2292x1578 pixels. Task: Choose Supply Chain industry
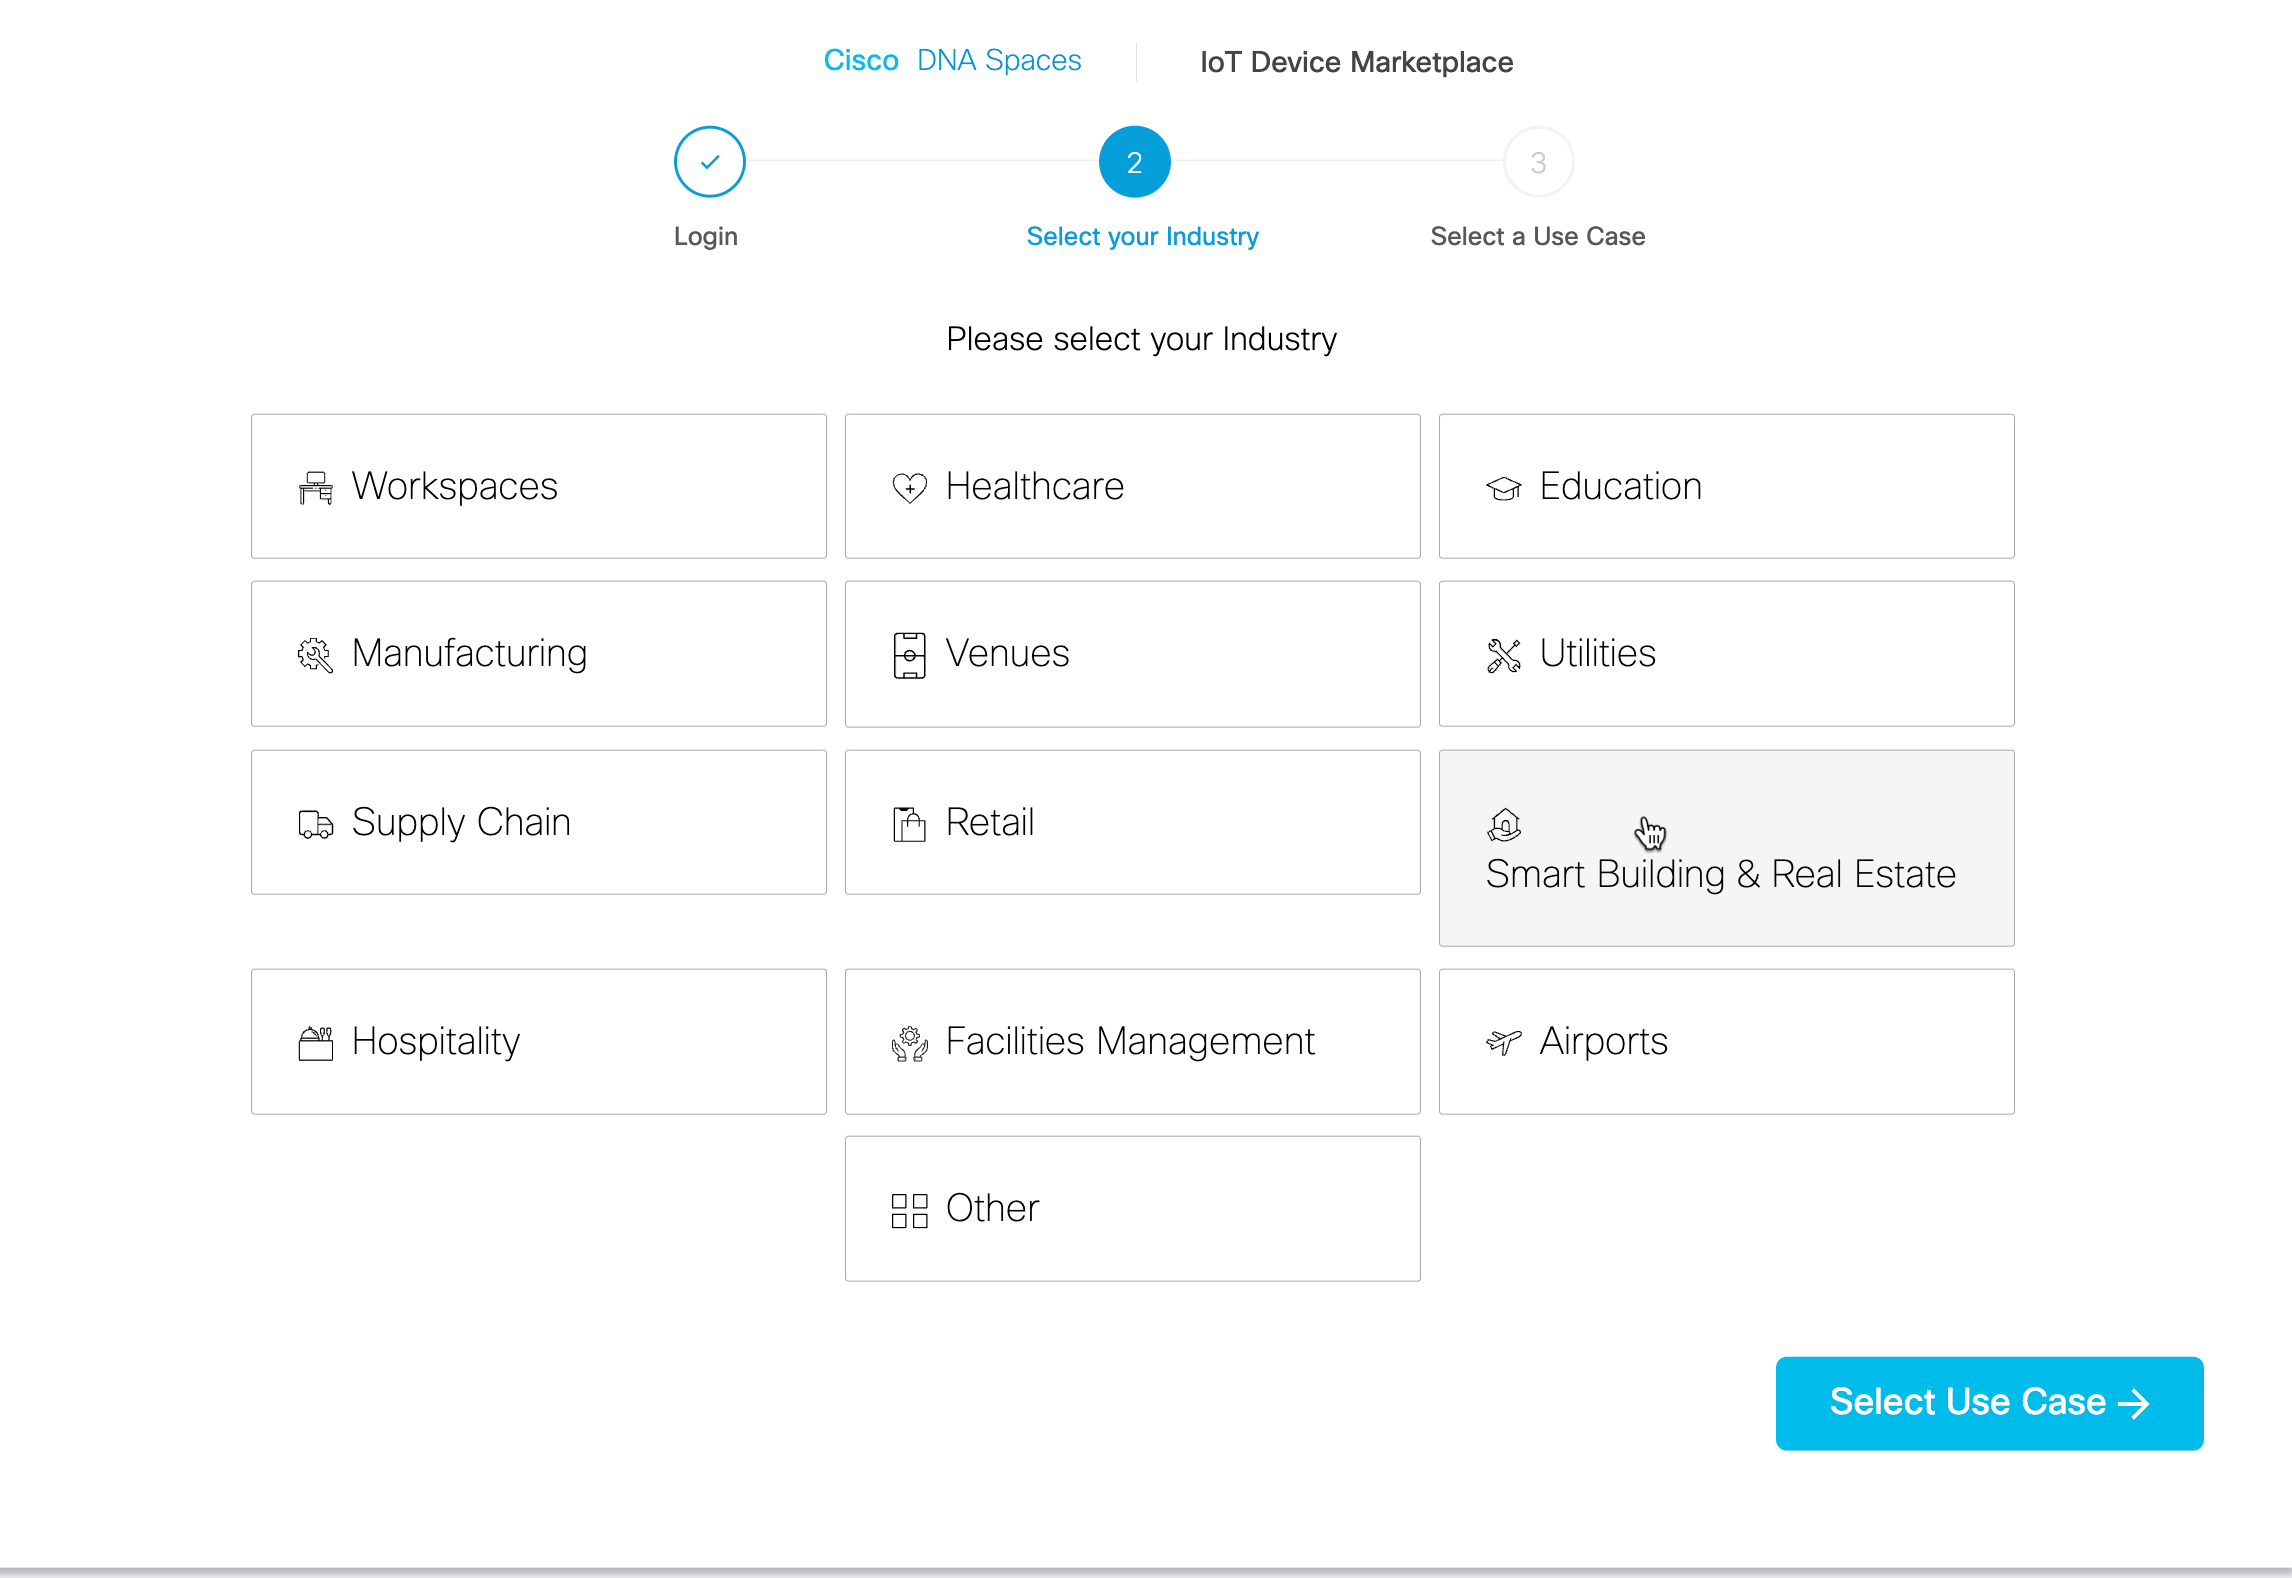(538, 822)
